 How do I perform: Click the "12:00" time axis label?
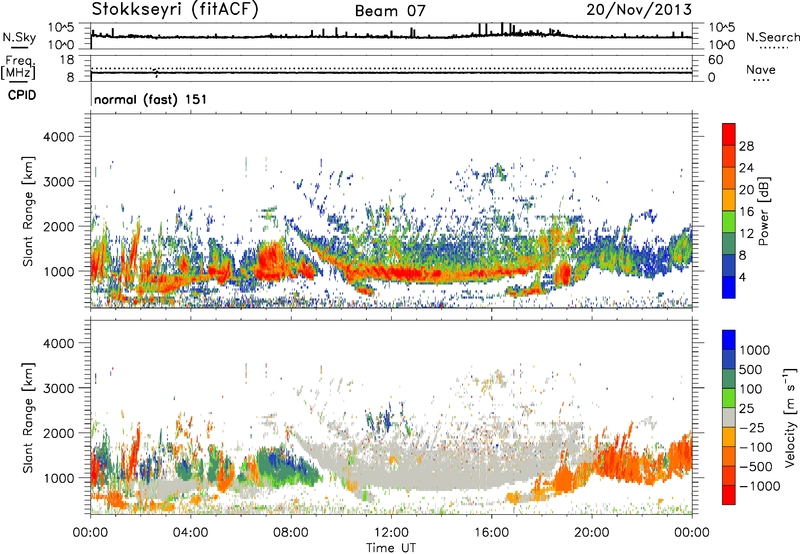(x=391, y=533)
